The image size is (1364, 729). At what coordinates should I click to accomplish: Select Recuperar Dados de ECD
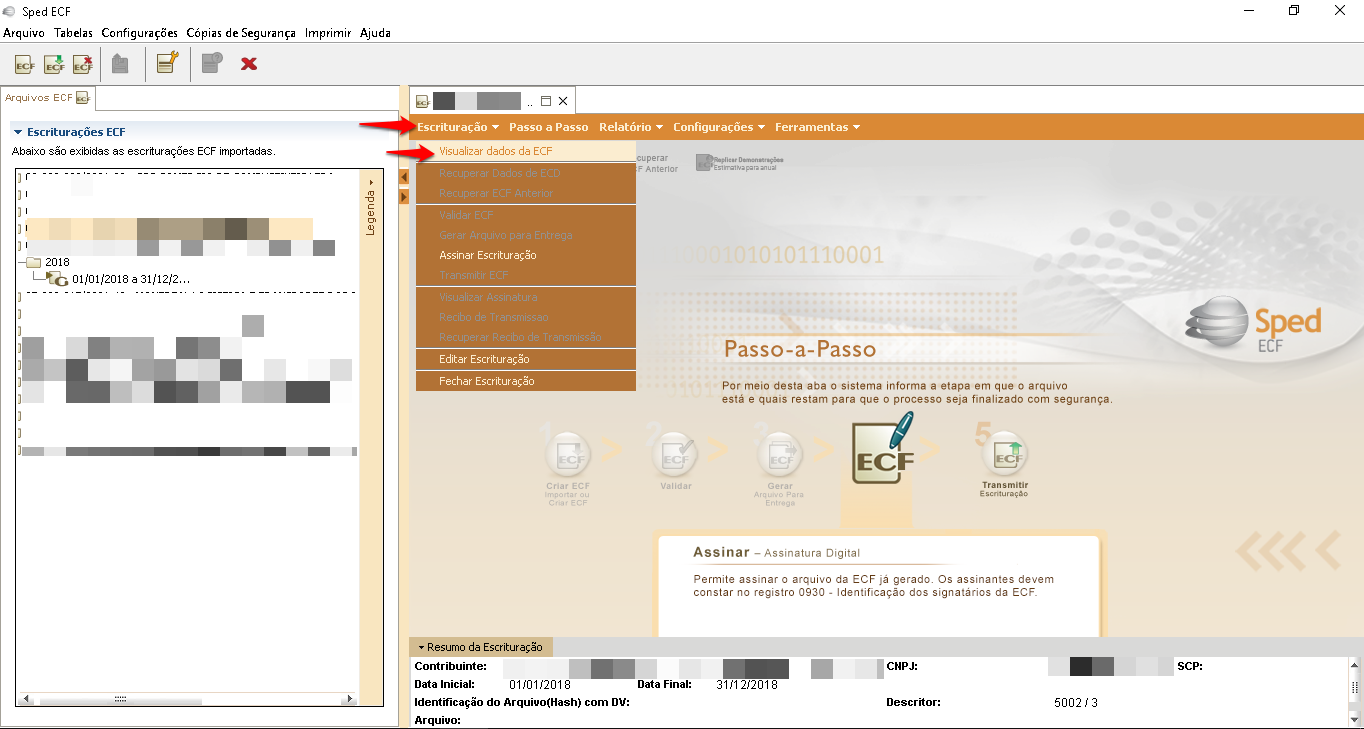[x=526, y=173]
